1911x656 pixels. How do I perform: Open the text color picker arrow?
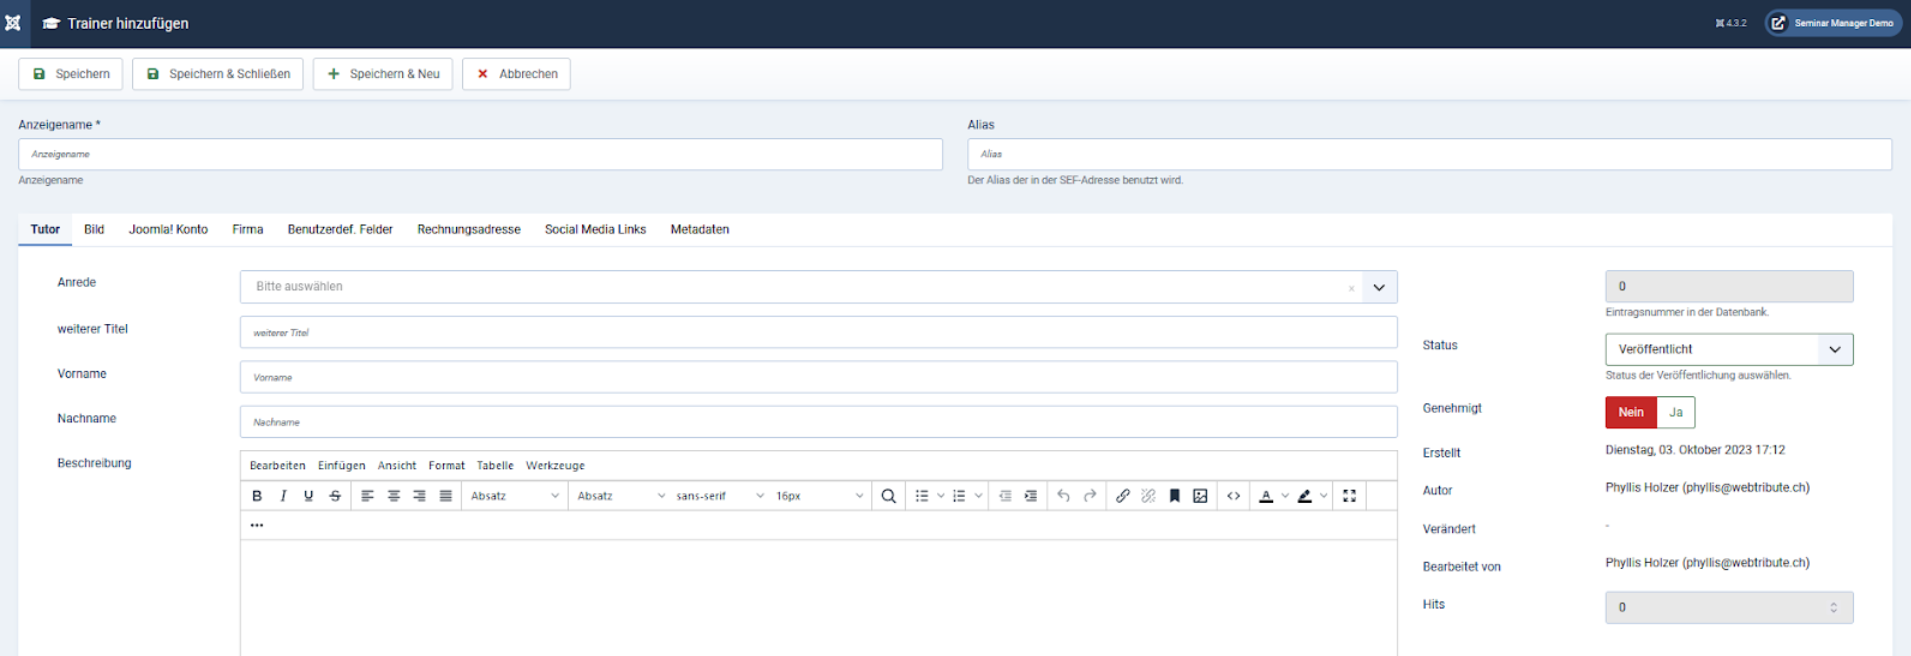[1285, 496]
